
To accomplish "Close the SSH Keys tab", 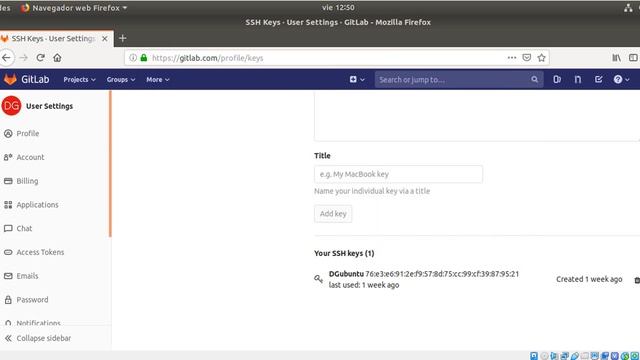I will click(105, 38).
